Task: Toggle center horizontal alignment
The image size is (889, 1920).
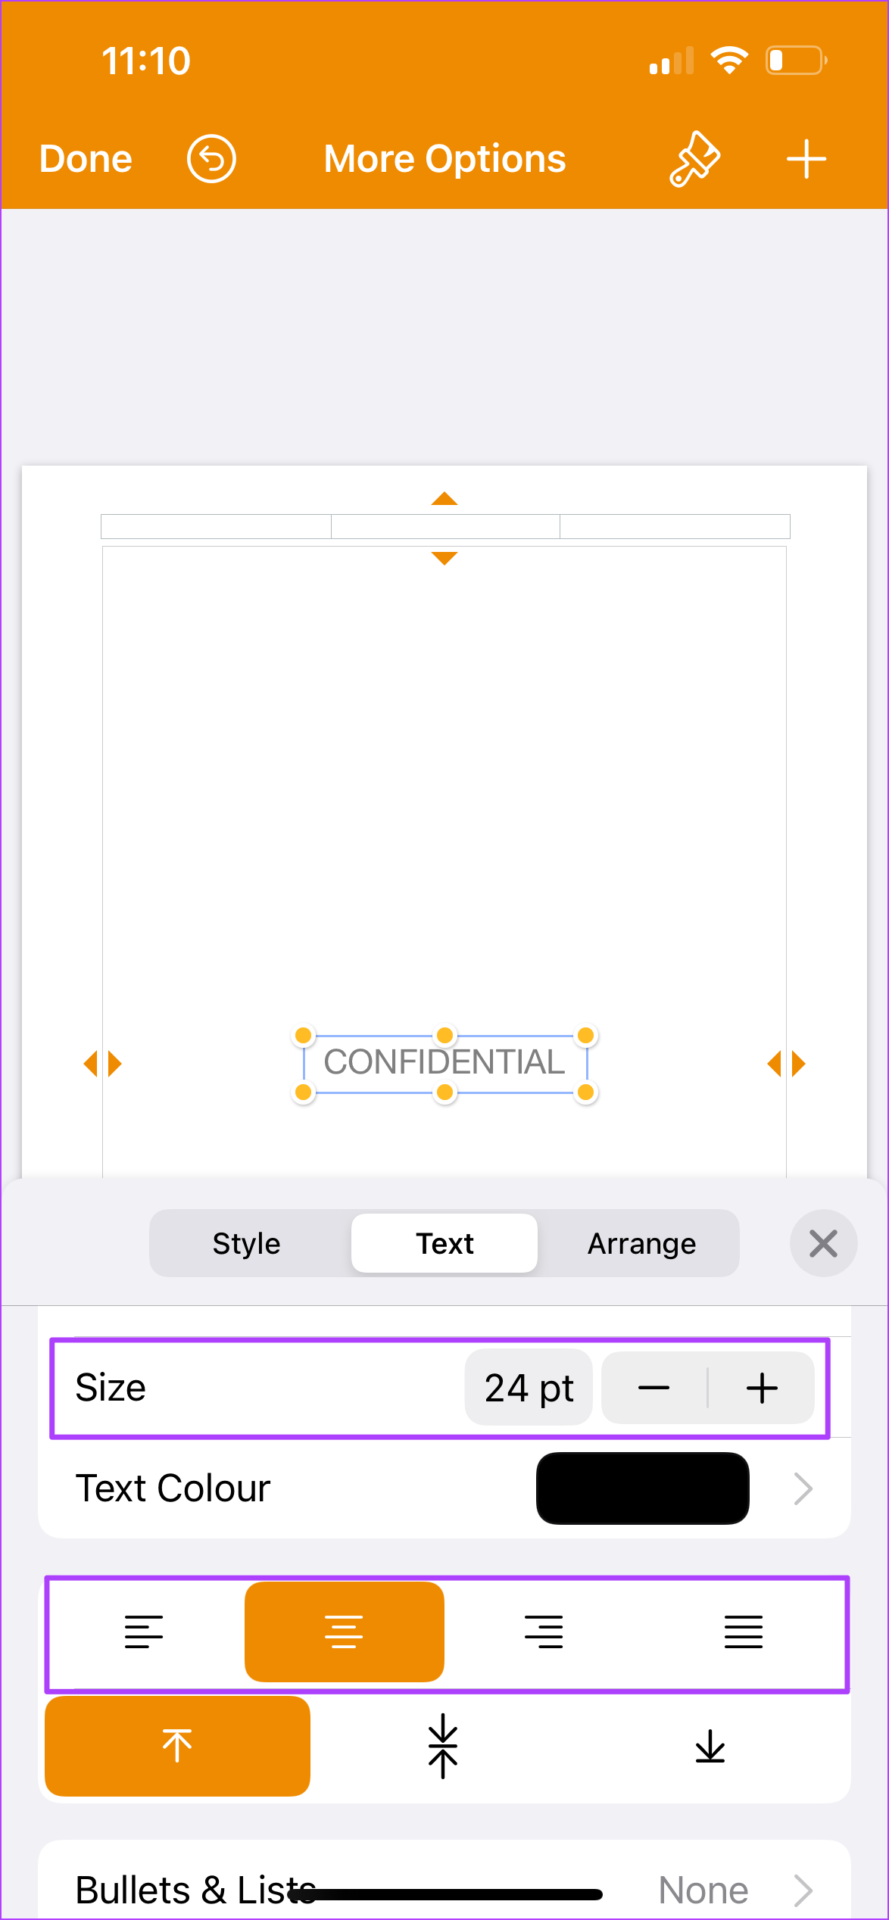Action: click(x=344, y=1632)
